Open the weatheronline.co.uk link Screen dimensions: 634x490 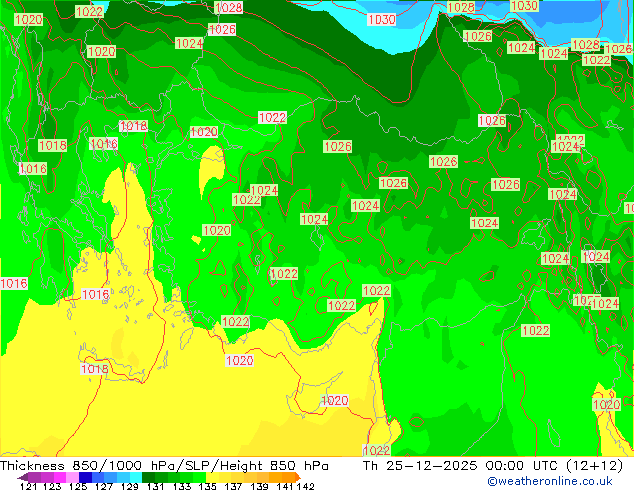coord(550,481)
